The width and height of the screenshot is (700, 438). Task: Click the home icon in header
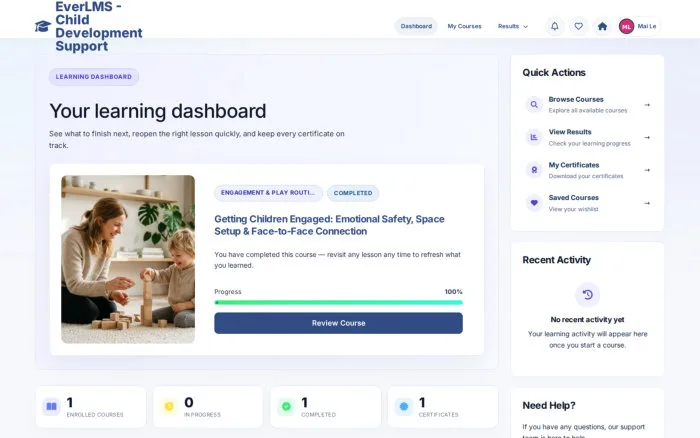tap(602, 26)
